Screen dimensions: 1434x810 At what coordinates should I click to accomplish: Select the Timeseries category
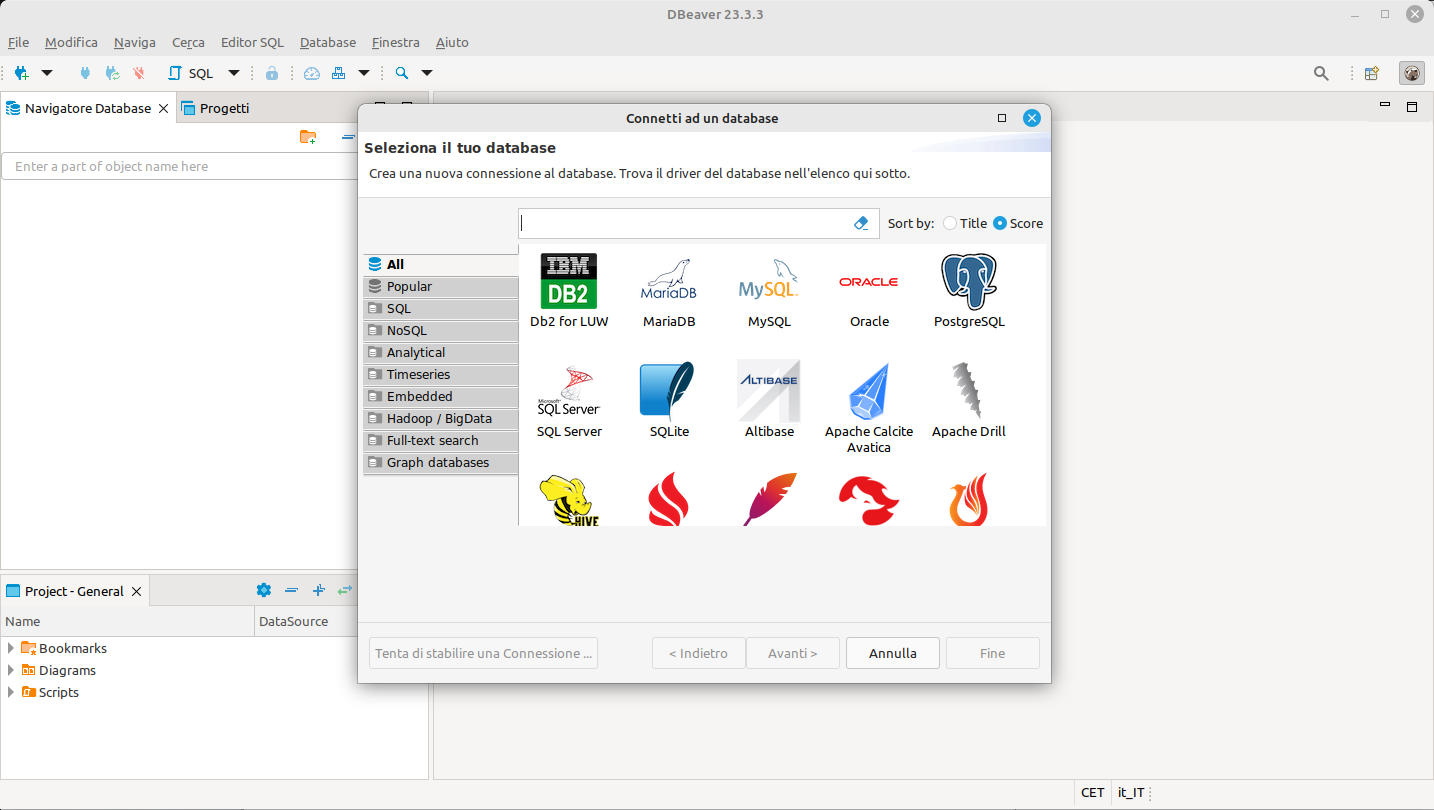[441, 374]
